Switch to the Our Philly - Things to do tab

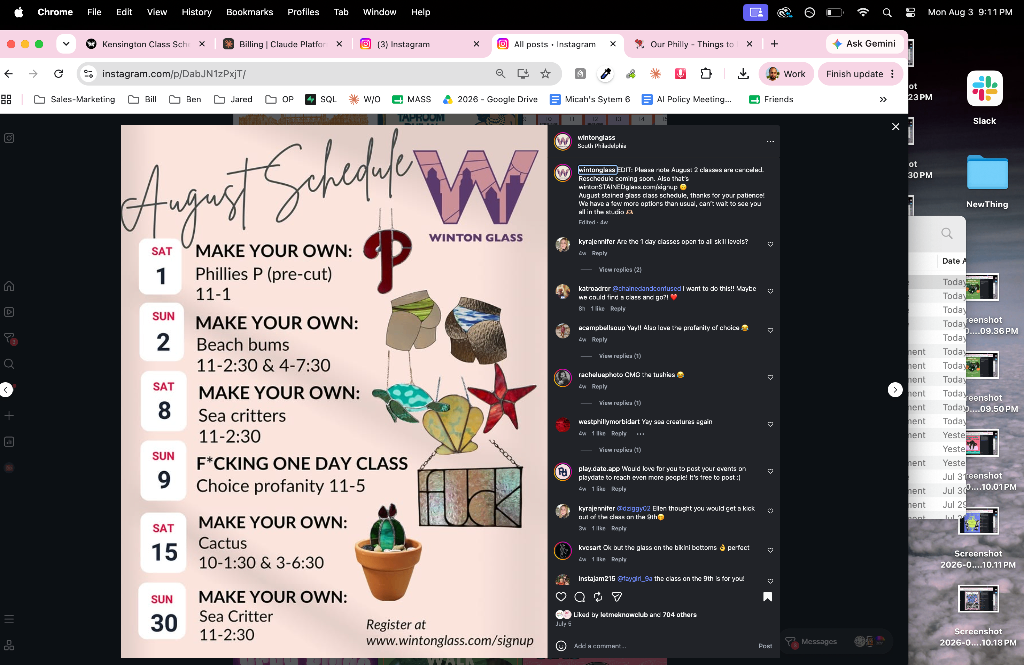(x=692, y=44)
